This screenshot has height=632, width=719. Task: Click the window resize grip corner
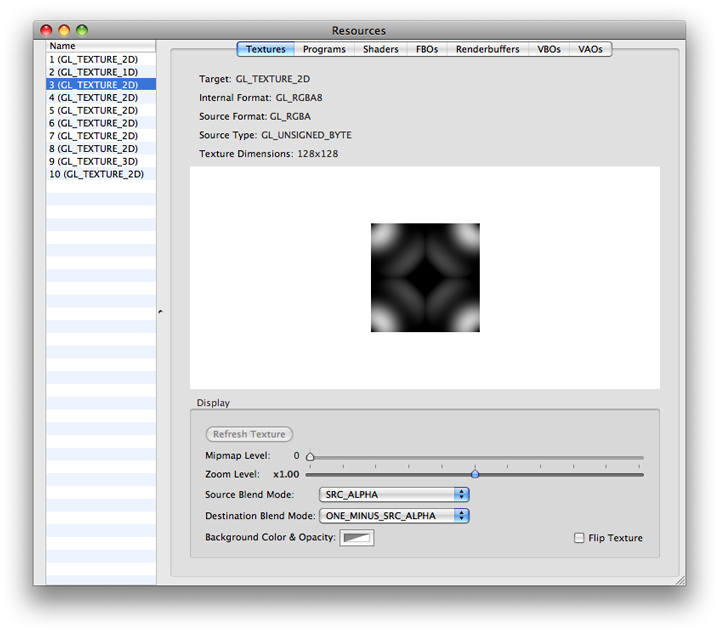tap(679, 579)
